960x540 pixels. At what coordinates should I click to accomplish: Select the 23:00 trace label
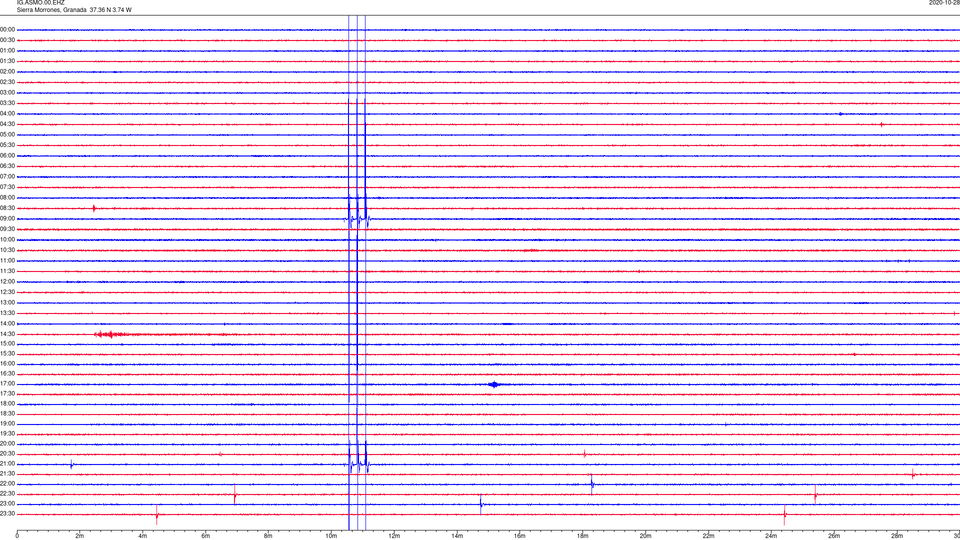pos(7,504)
